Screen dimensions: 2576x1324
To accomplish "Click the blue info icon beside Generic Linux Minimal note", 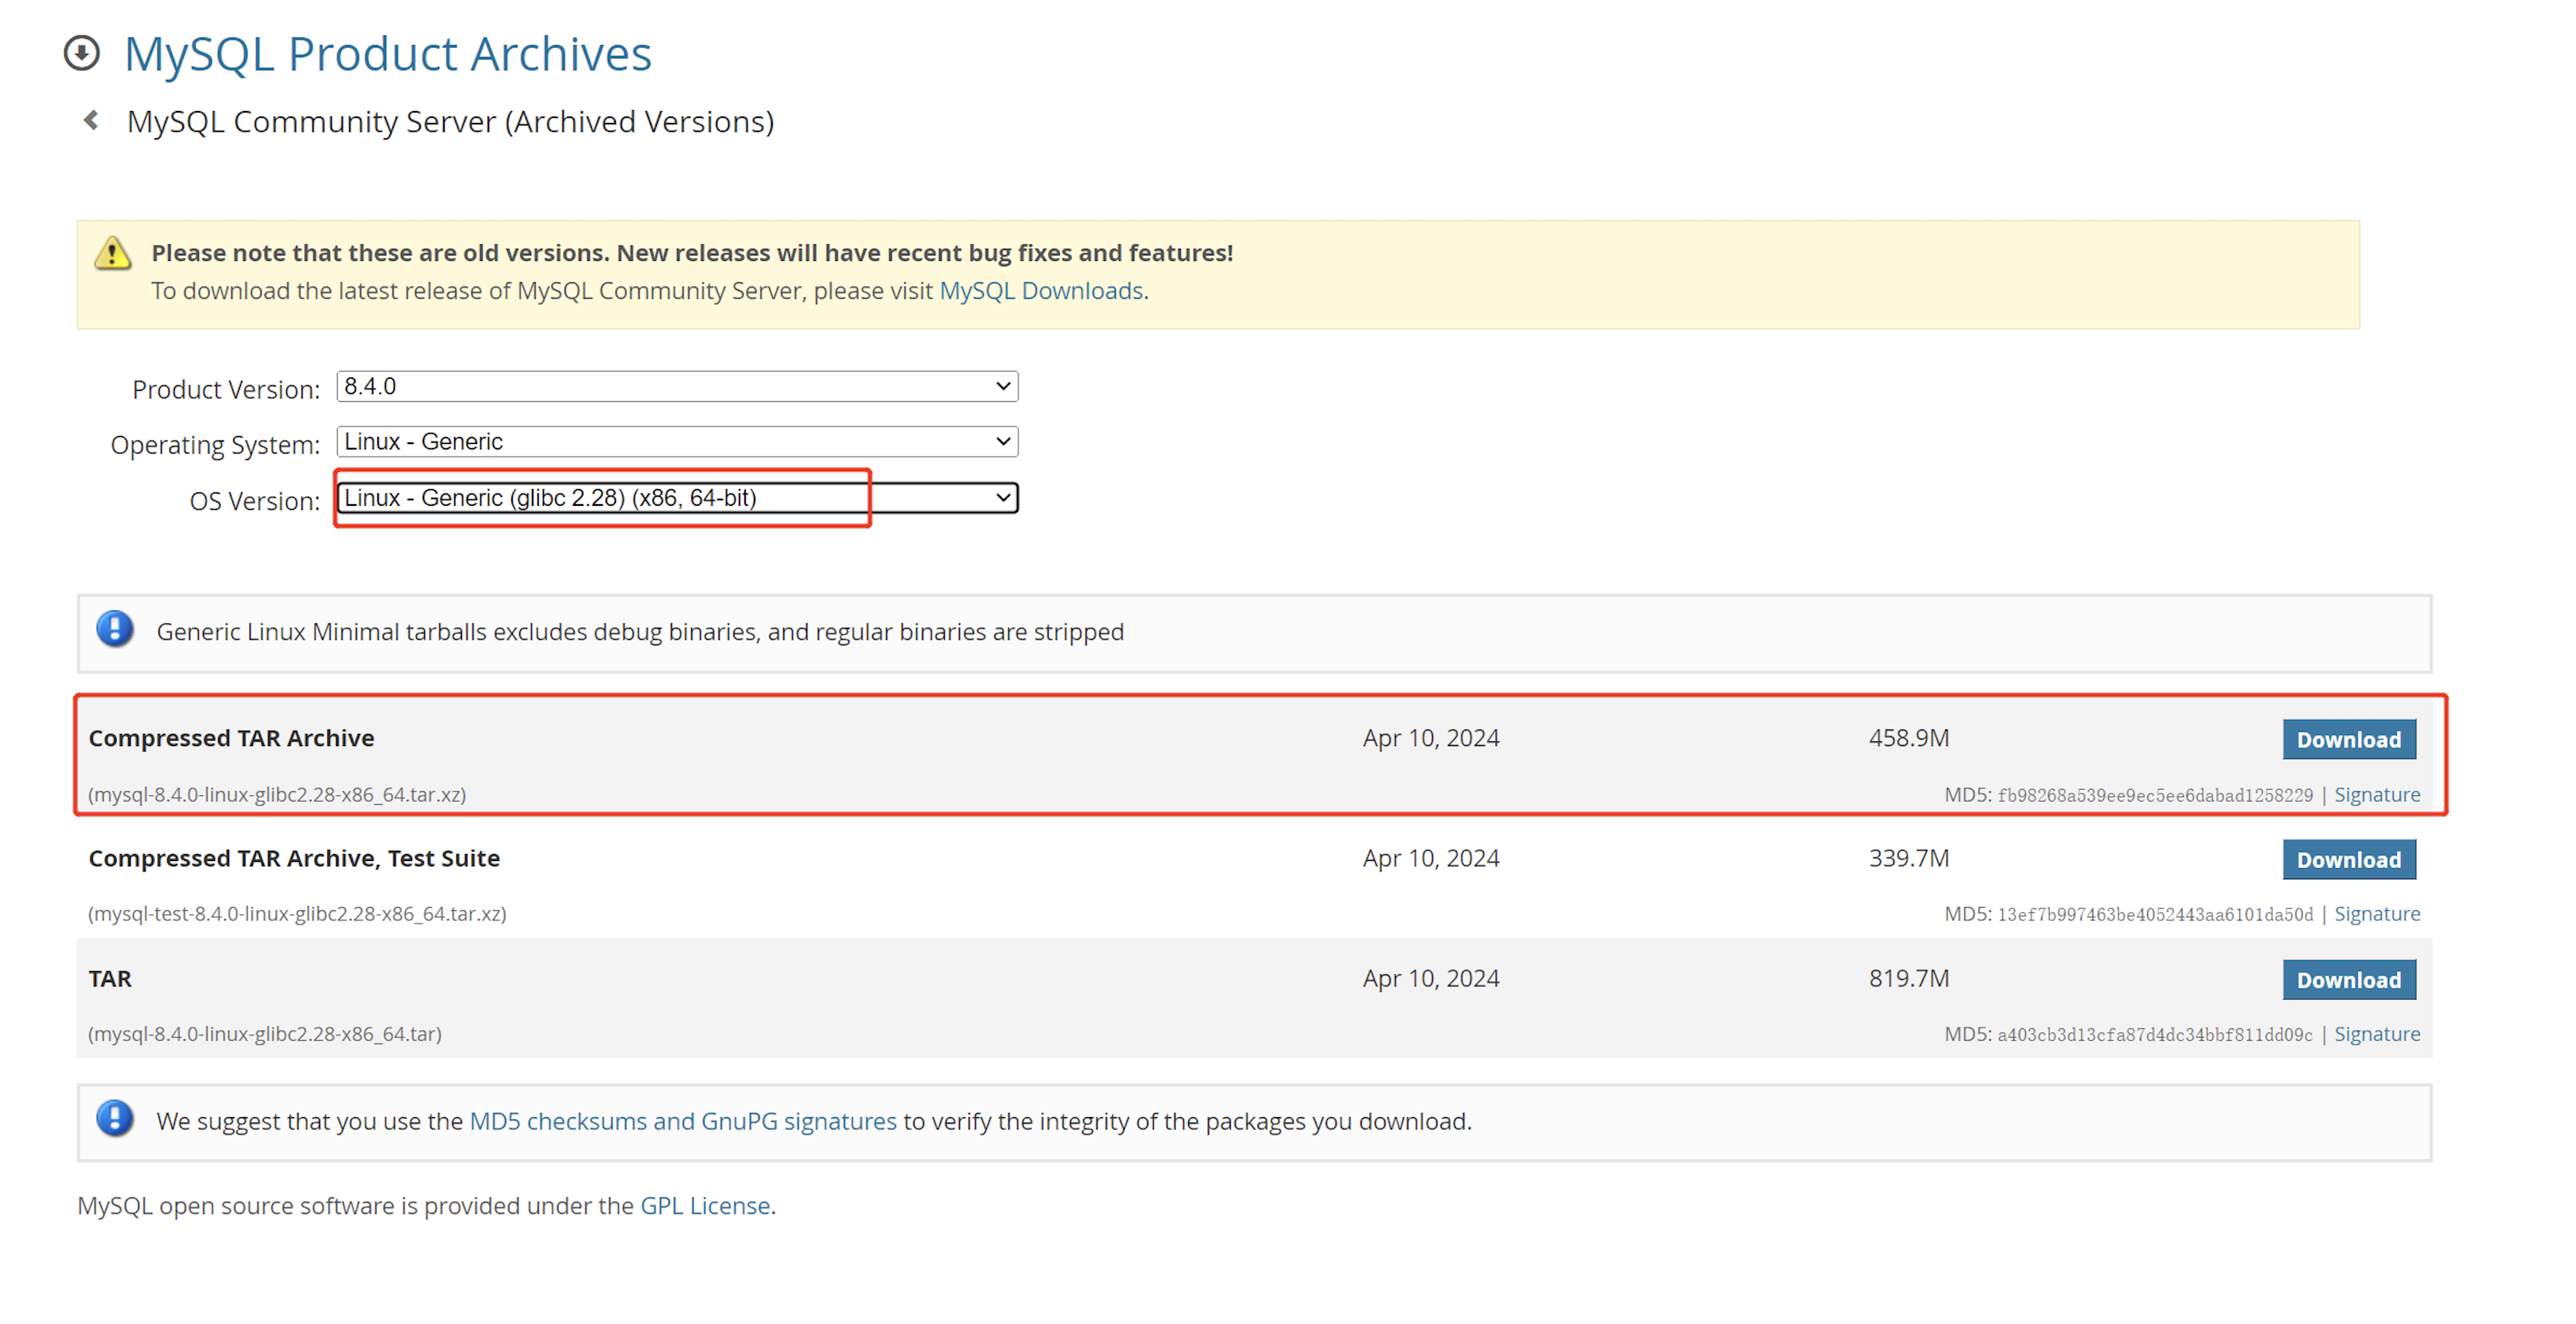I will (115, 630).
